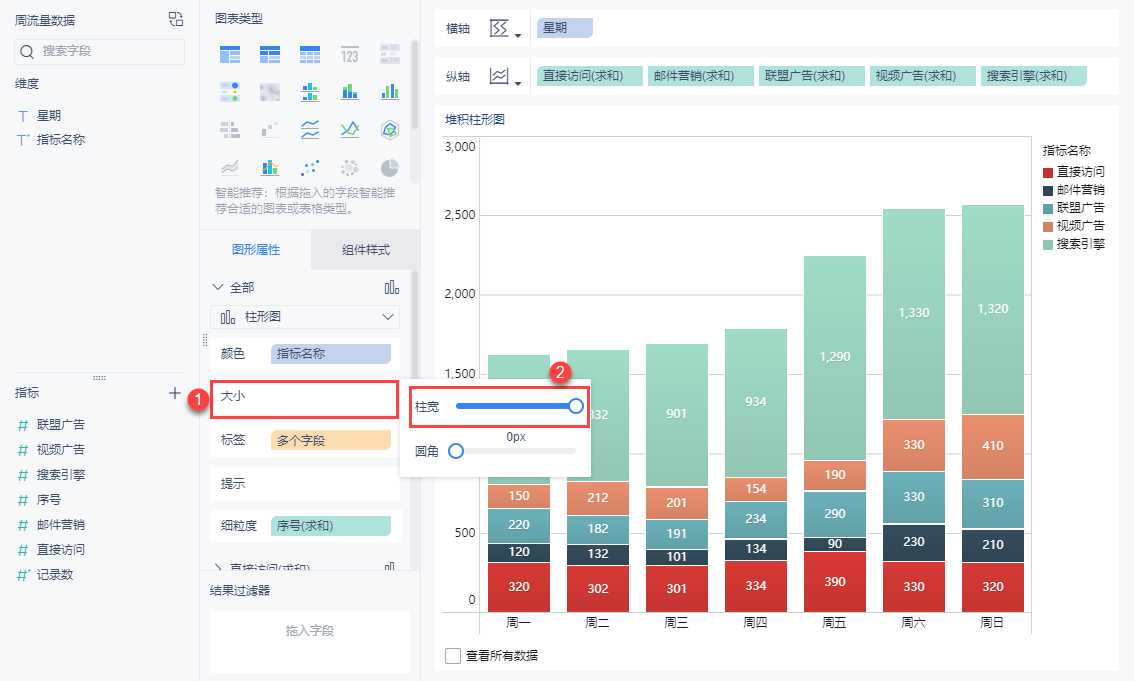Screen dimensions: 1134x681
Task: Click the 圆角 slider handle
Action: (x=456, y=451)
